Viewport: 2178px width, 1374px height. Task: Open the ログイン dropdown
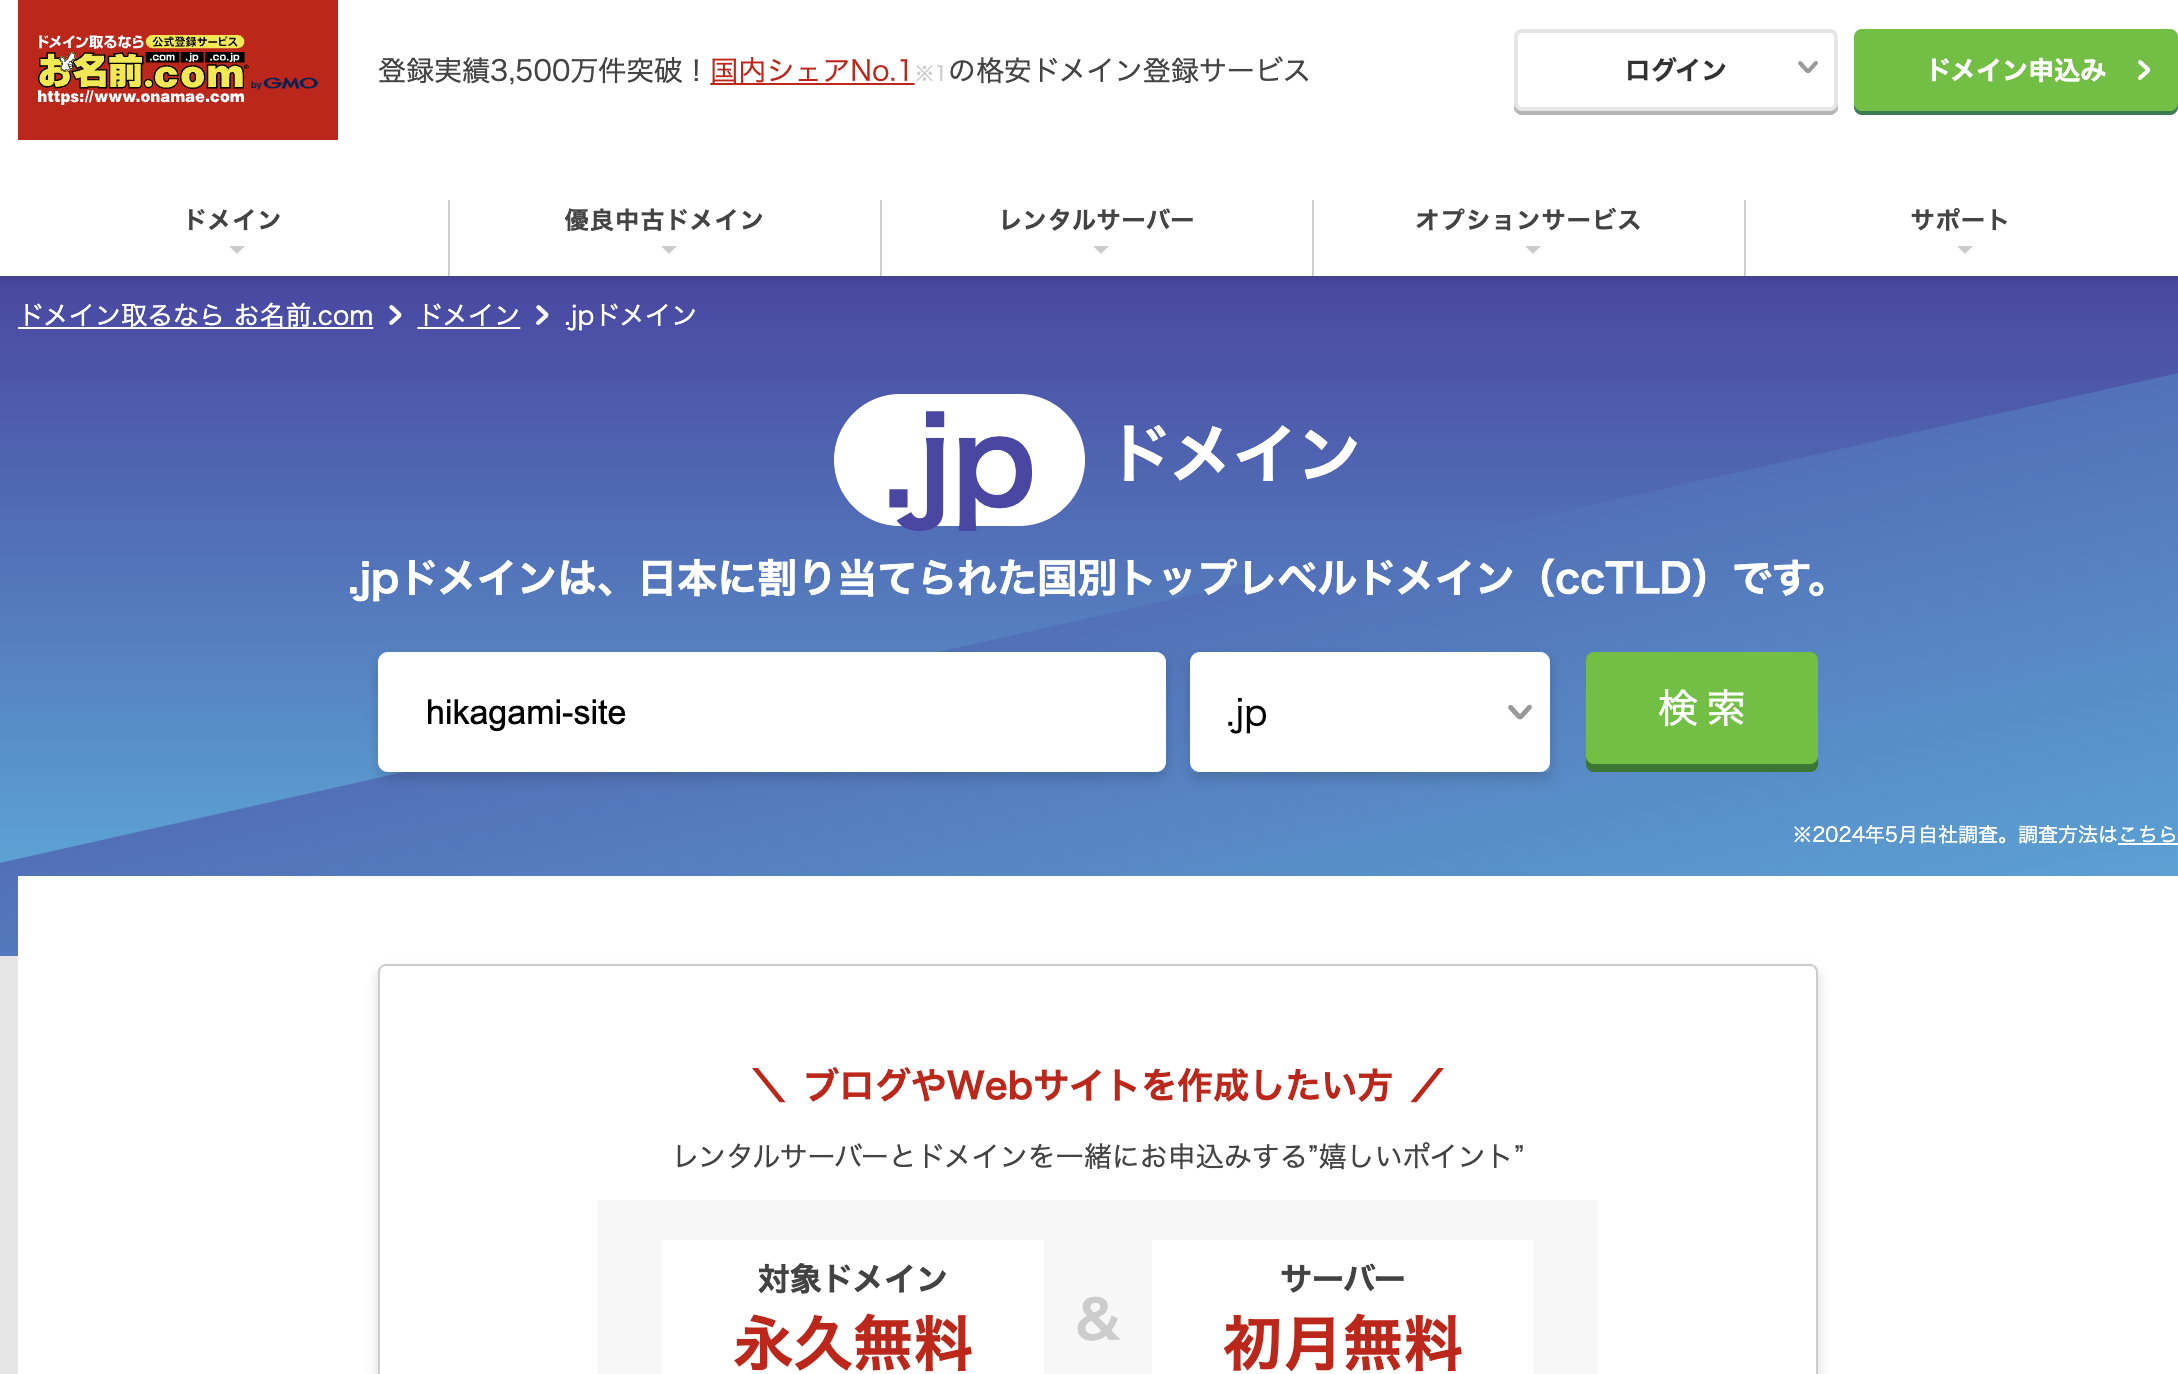tap(1675, 69)
